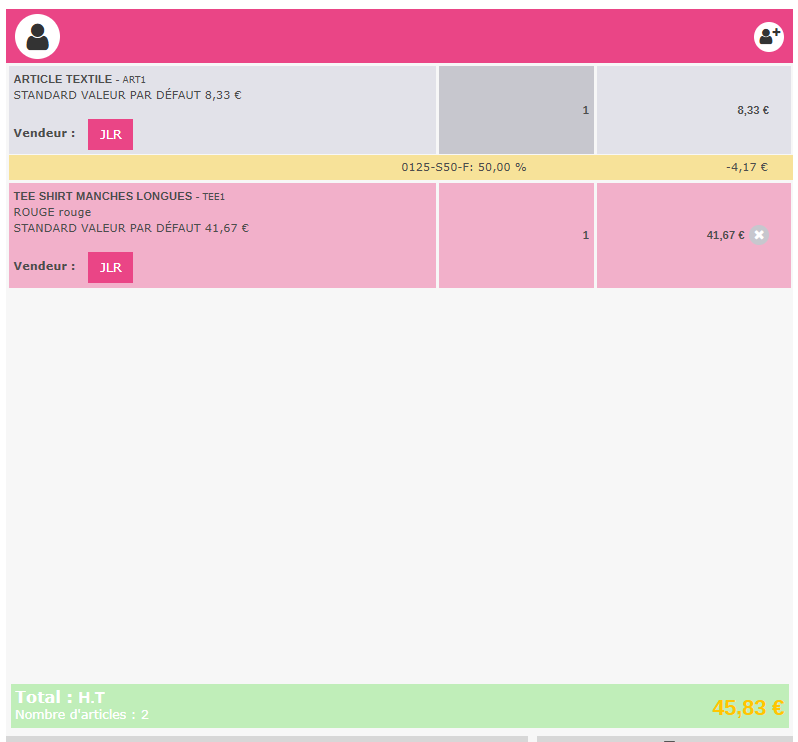798x742 pixels.
Task: Click the TEE1 article reference code
Action: [213, 197]
